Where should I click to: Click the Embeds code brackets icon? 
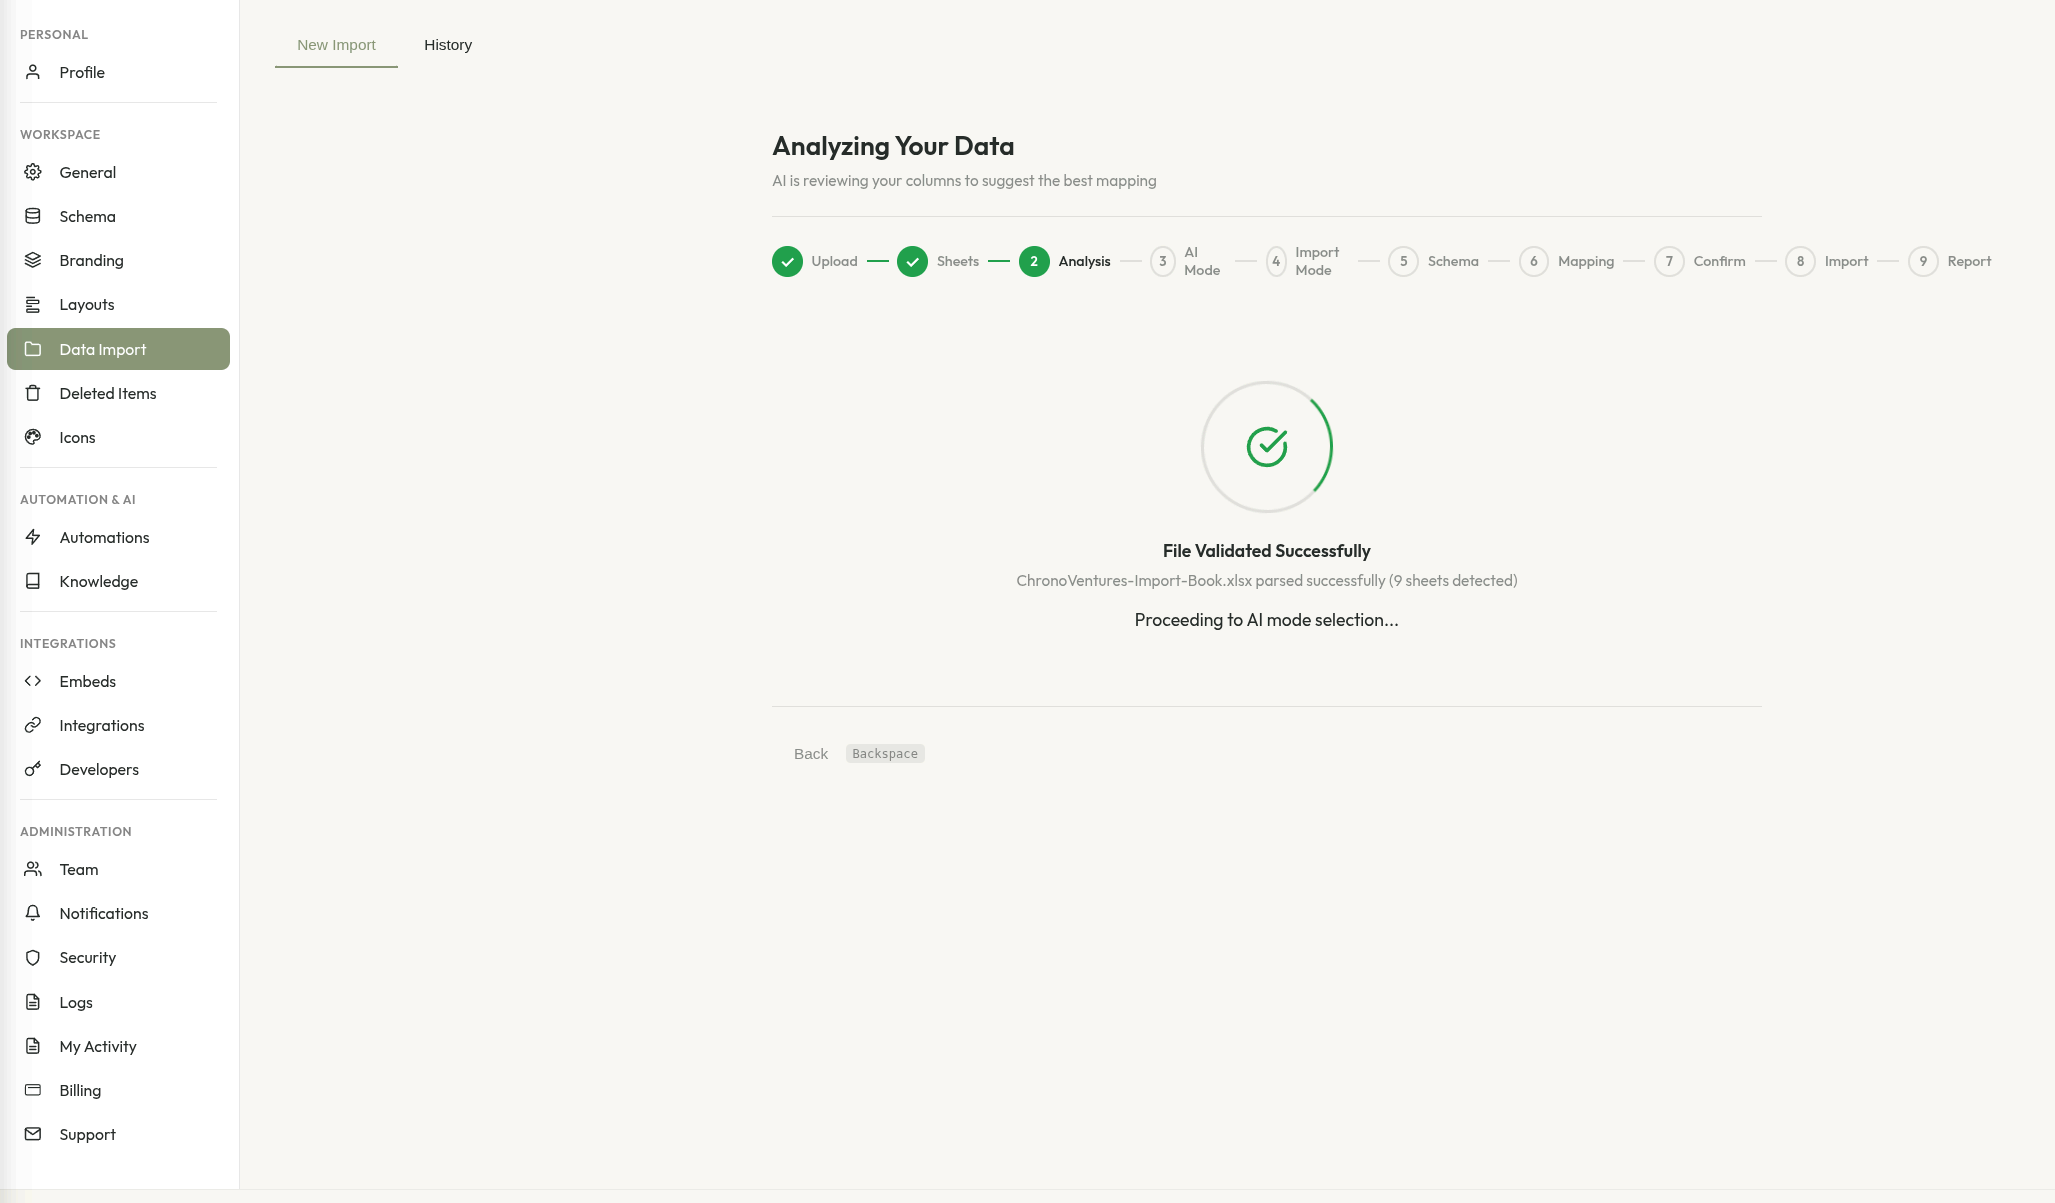tap(33, 681)
